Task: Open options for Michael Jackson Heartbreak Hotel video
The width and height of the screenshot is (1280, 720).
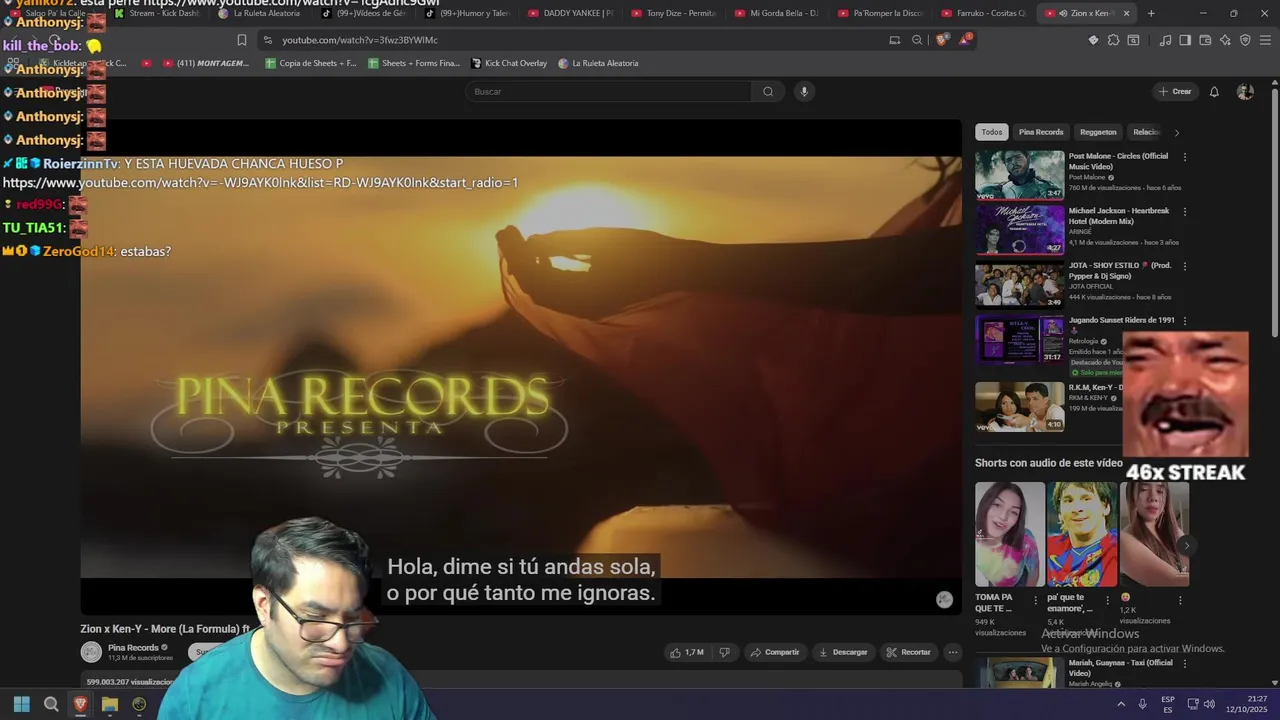Action: click(x=1185, y=212)
